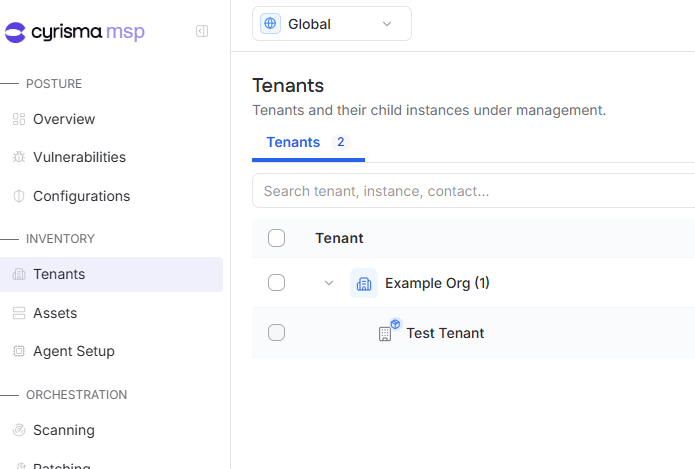Click the Overview grid icon
Viewport: 695px width, 469px height.
(19, 119)
